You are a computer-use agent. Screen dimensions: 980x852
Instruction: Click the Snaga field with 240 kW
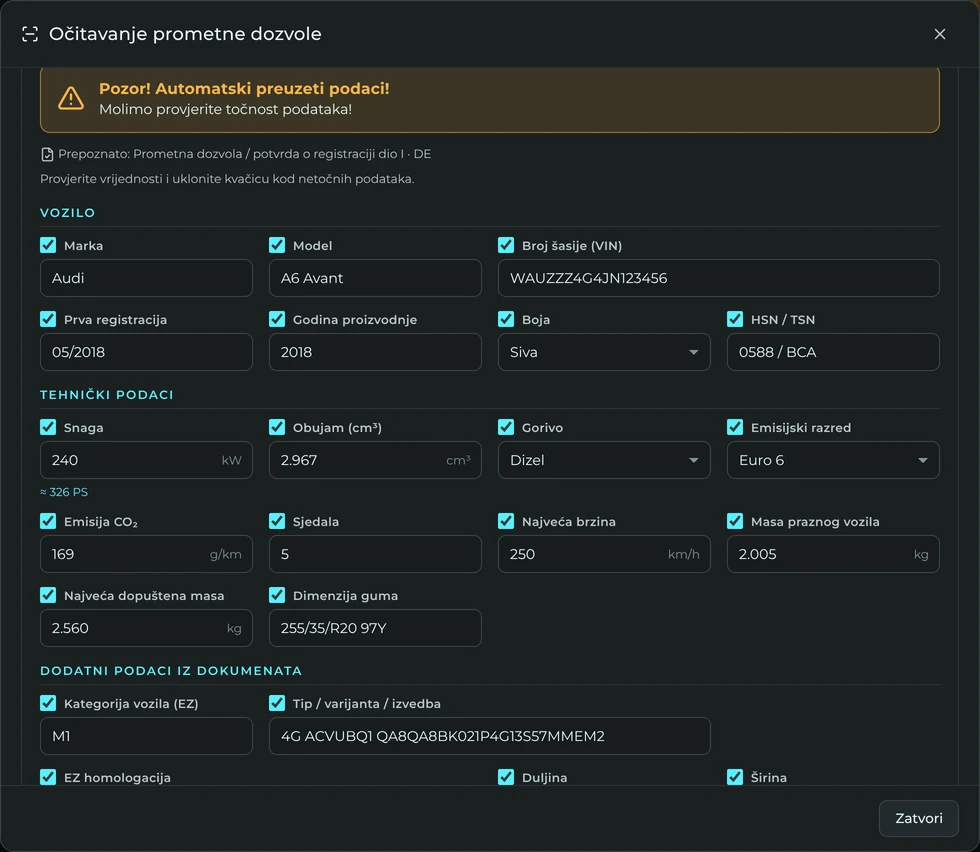[146, 460]
